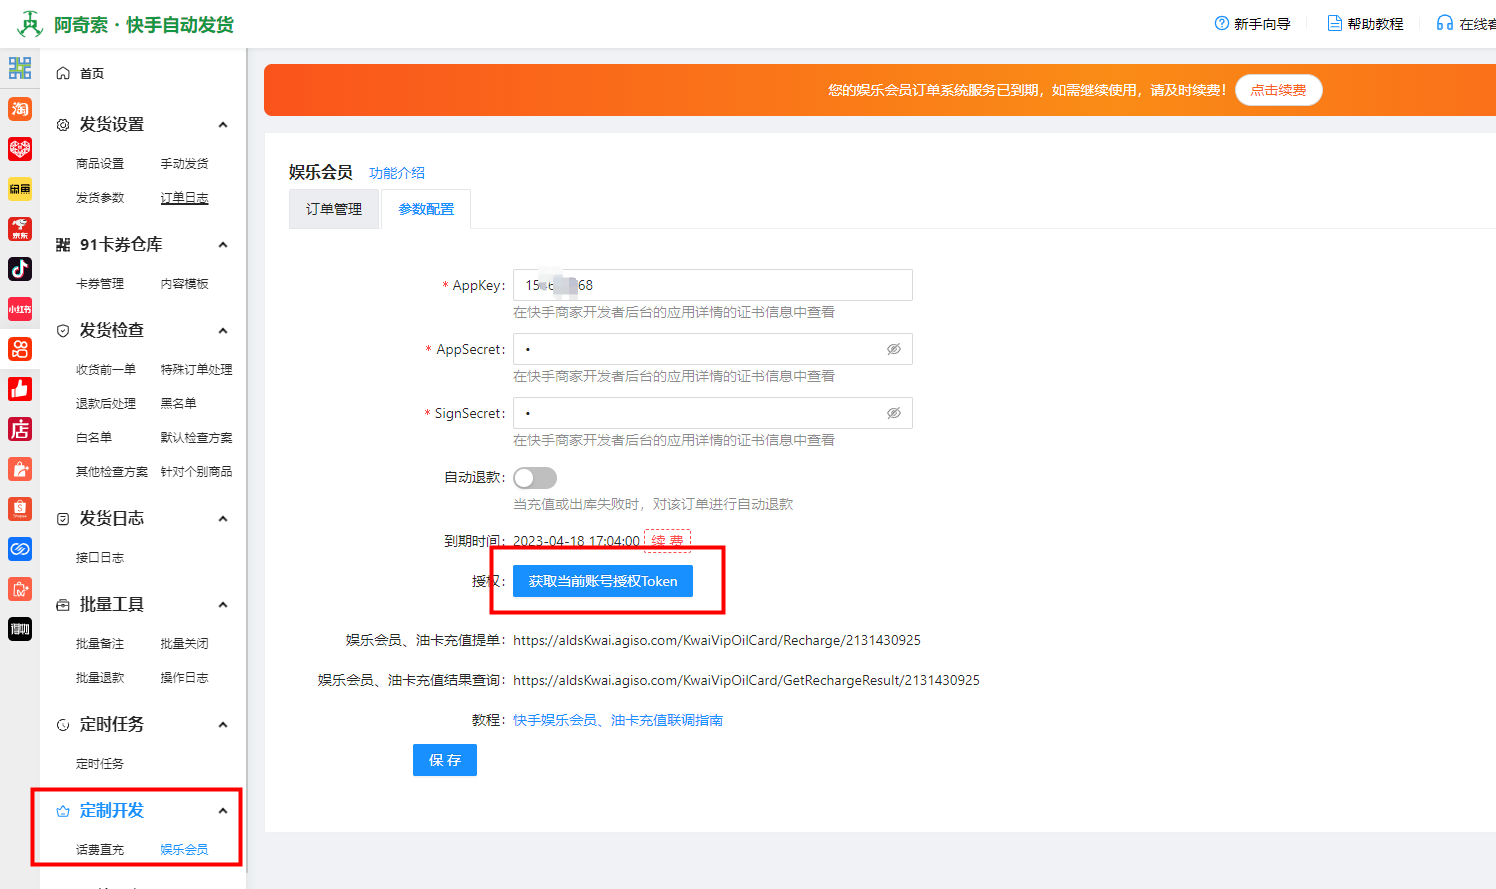
Task: Click the shield icon beside 发货检查
Action: point(63,331)
